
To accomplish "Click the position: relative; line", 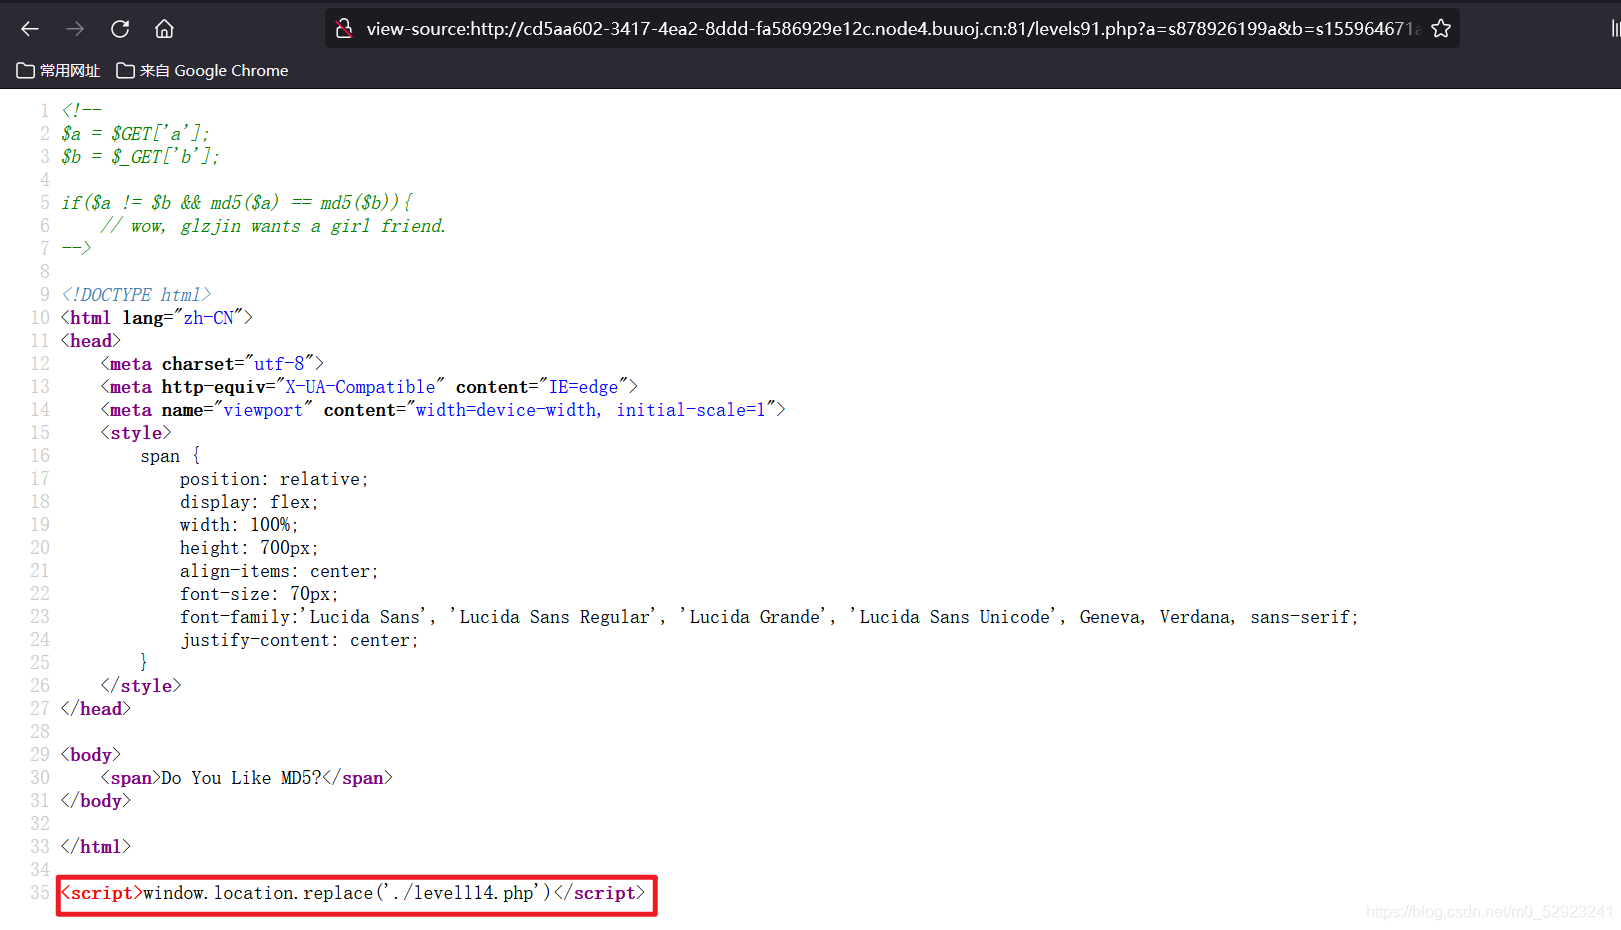I will point(274,479).
